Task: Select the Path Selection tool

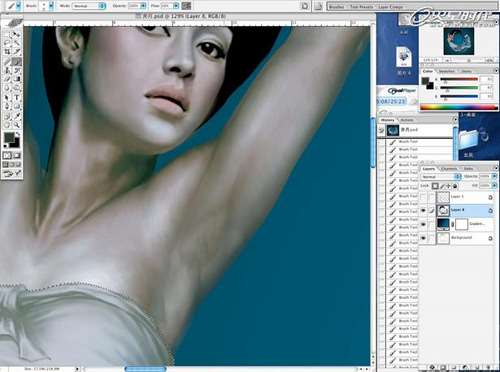Action: [7, 98]
